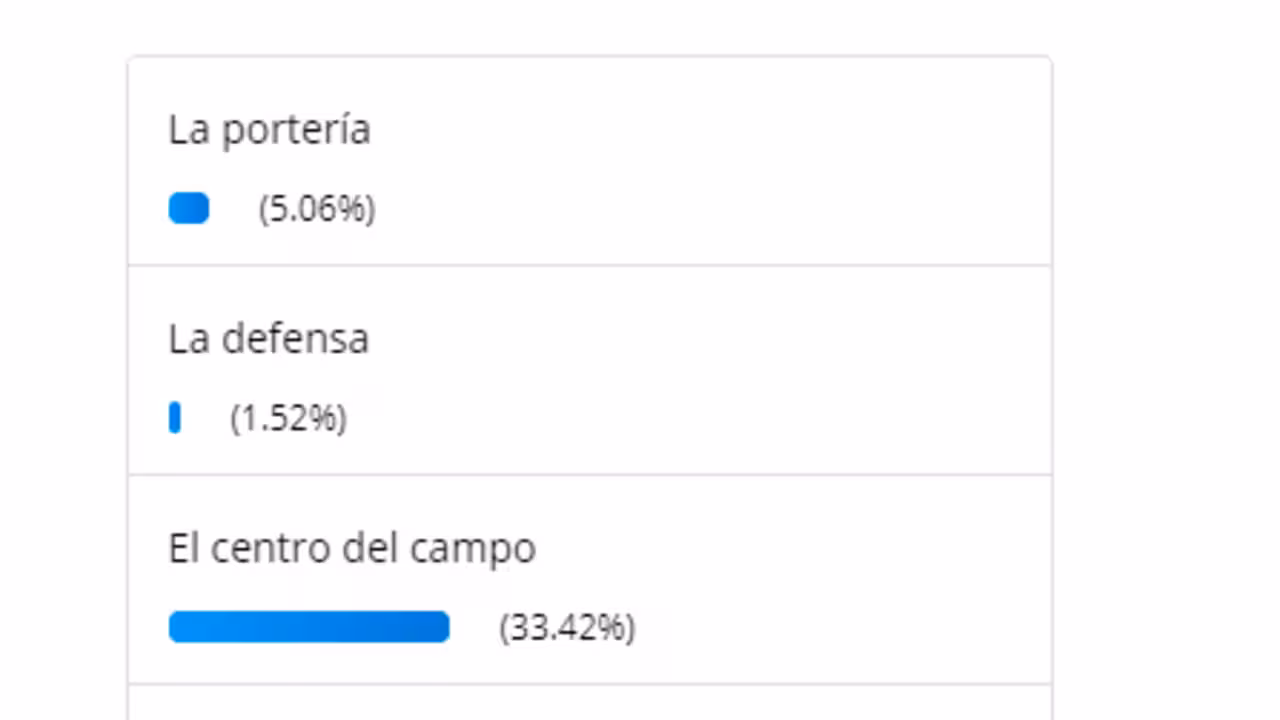Viewport: 1280px width, 720px height.
Task: Click divider between La defensa and El centro
Action: pyautogui.click(x=590, y=474)
